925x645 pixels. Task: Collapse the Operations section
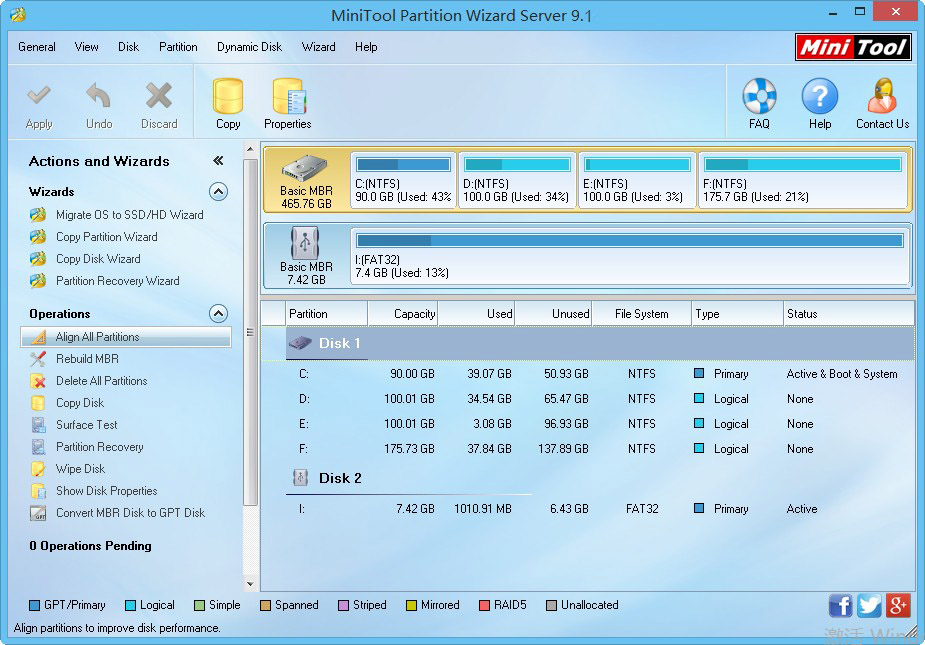[218, 313]
